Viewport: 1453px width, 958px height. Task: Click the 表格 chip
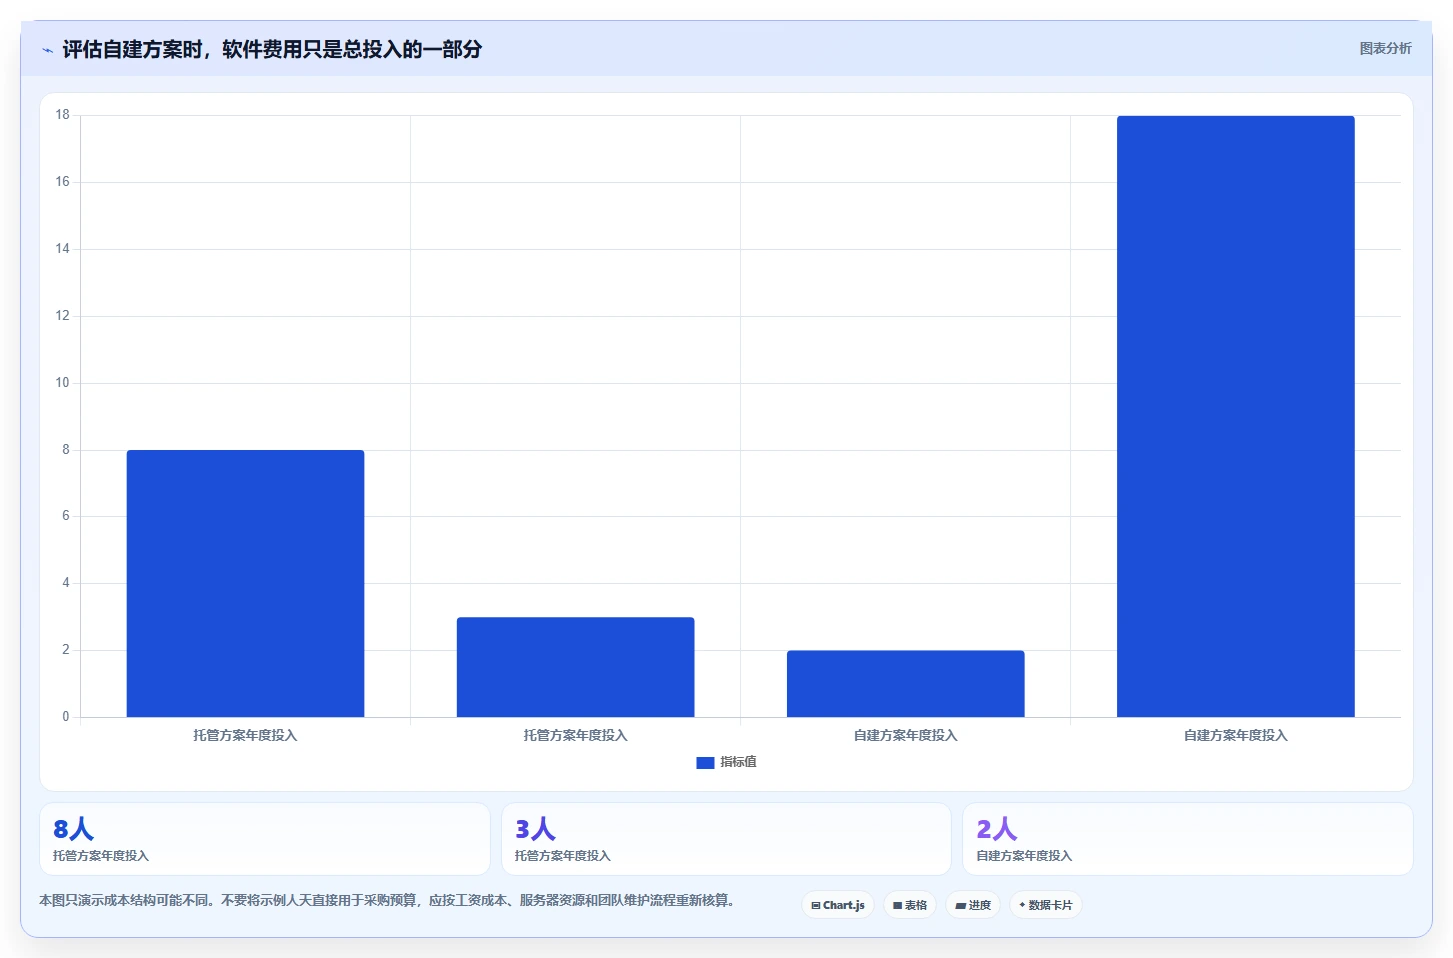(910, 905)
